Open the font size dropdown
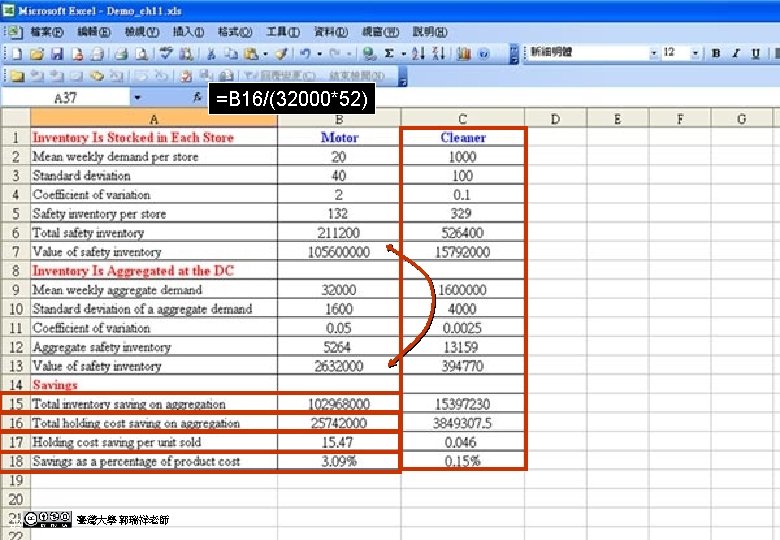The image size is (780, 540). point(695,53)
